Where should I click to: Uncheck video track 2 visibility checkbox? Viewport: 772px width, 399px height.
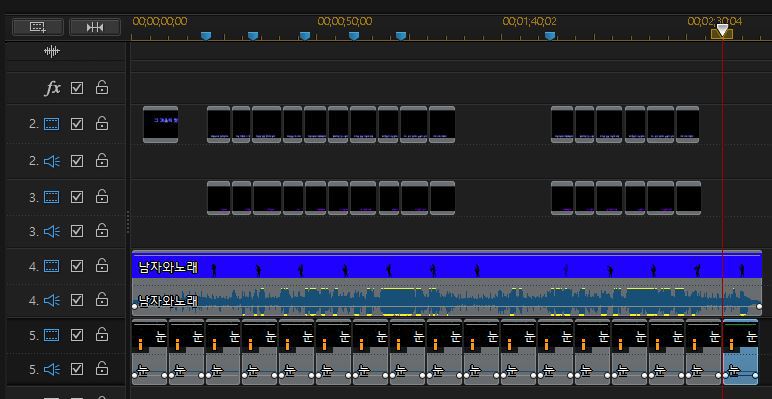point(77,124)
